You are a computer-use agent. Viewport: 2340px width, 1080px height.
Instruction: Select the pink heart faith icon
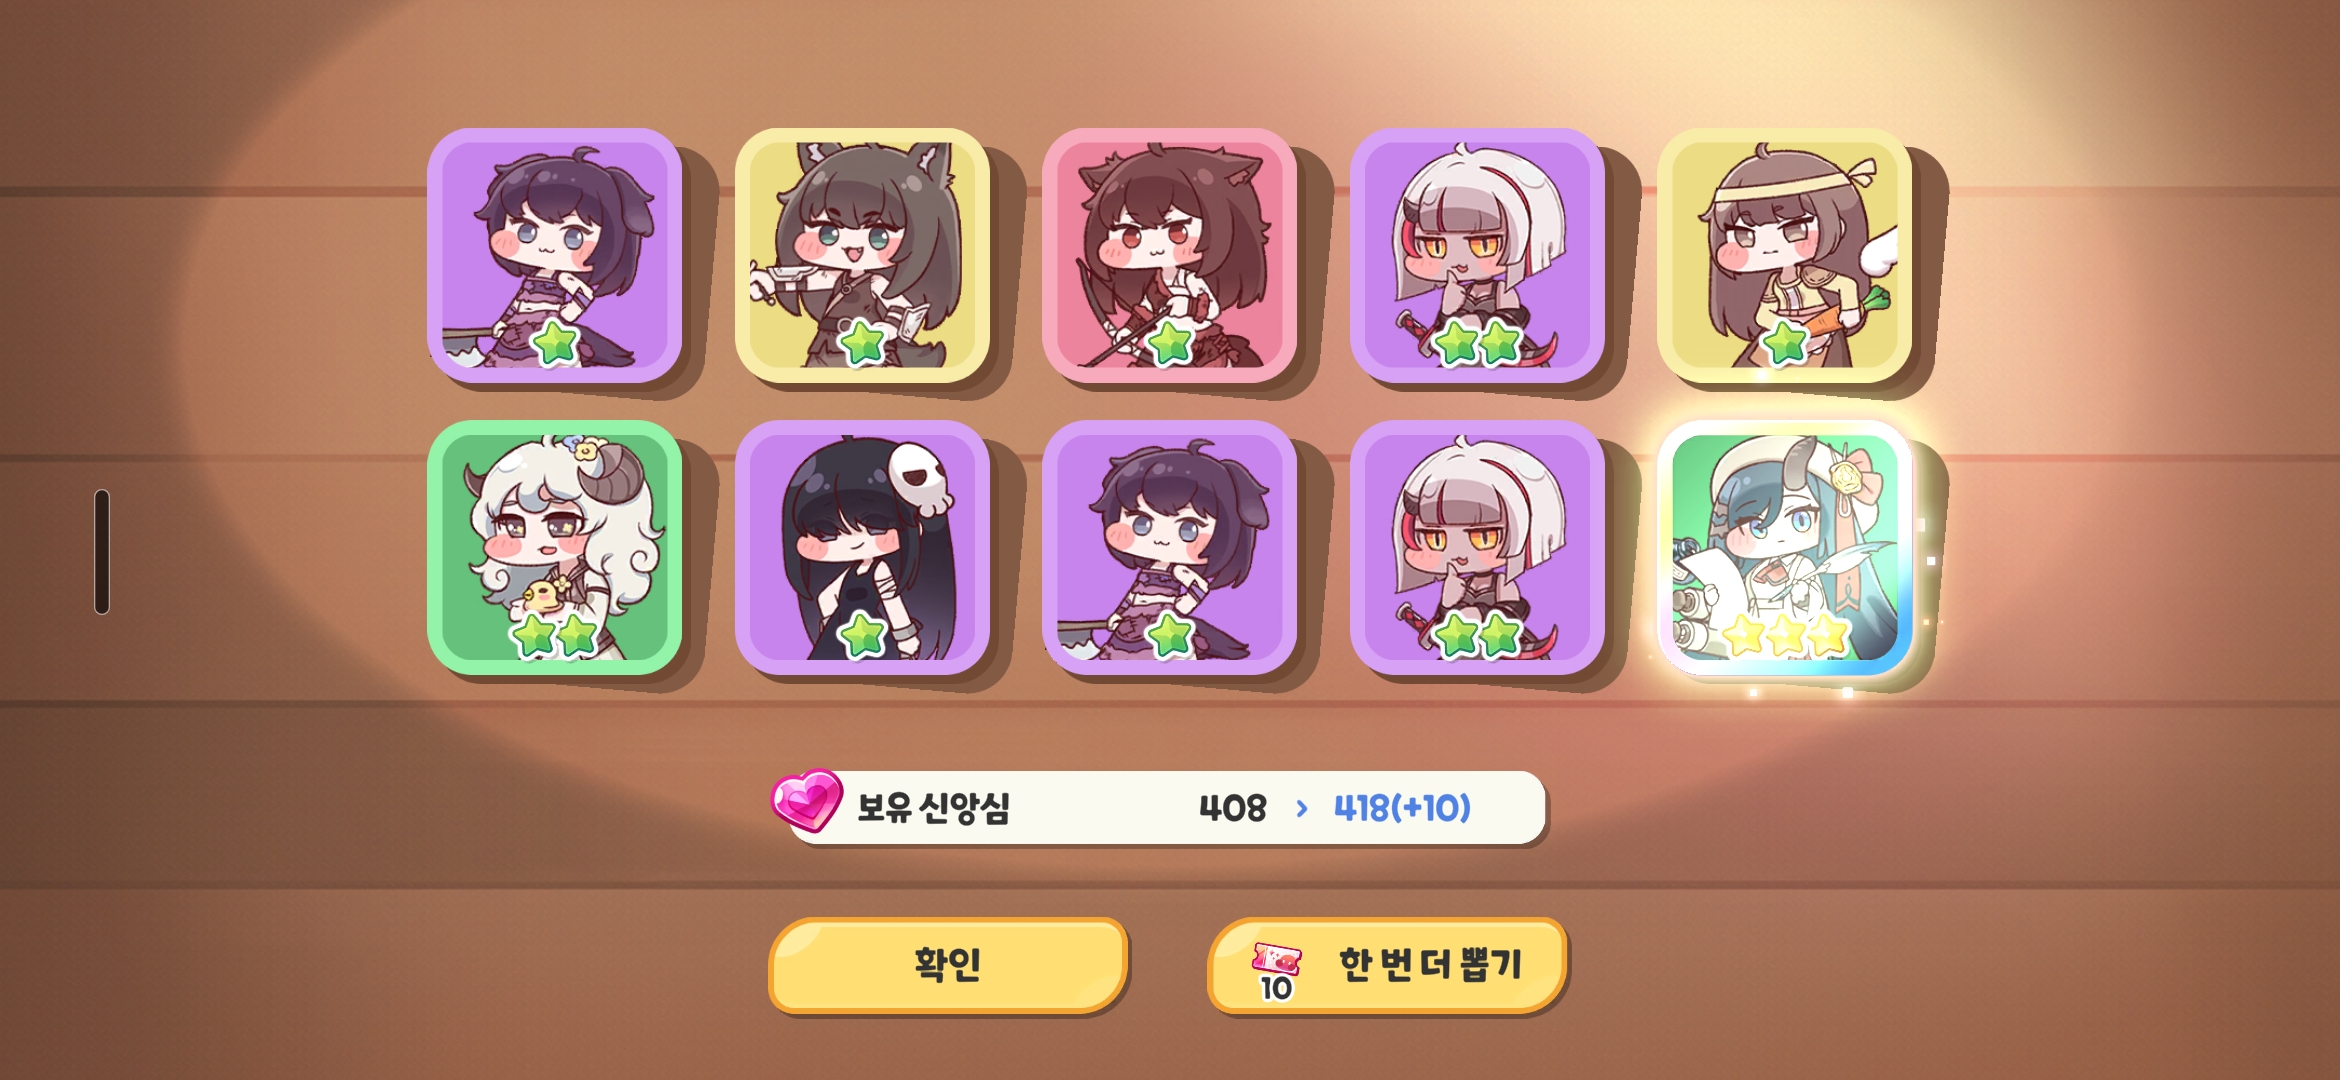point(806,800)
